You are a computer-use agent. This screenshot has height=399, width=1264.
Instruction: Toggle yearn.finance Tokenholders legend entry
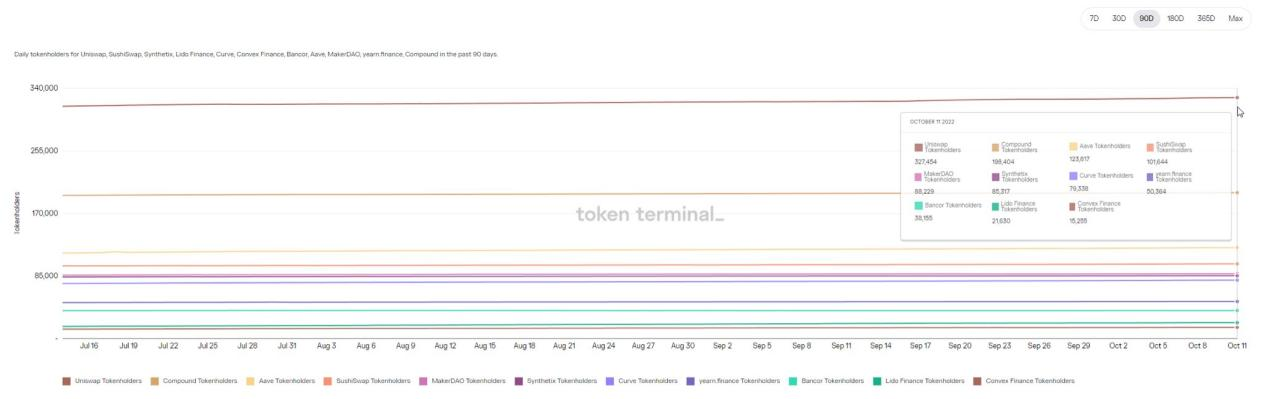[733, 380]
